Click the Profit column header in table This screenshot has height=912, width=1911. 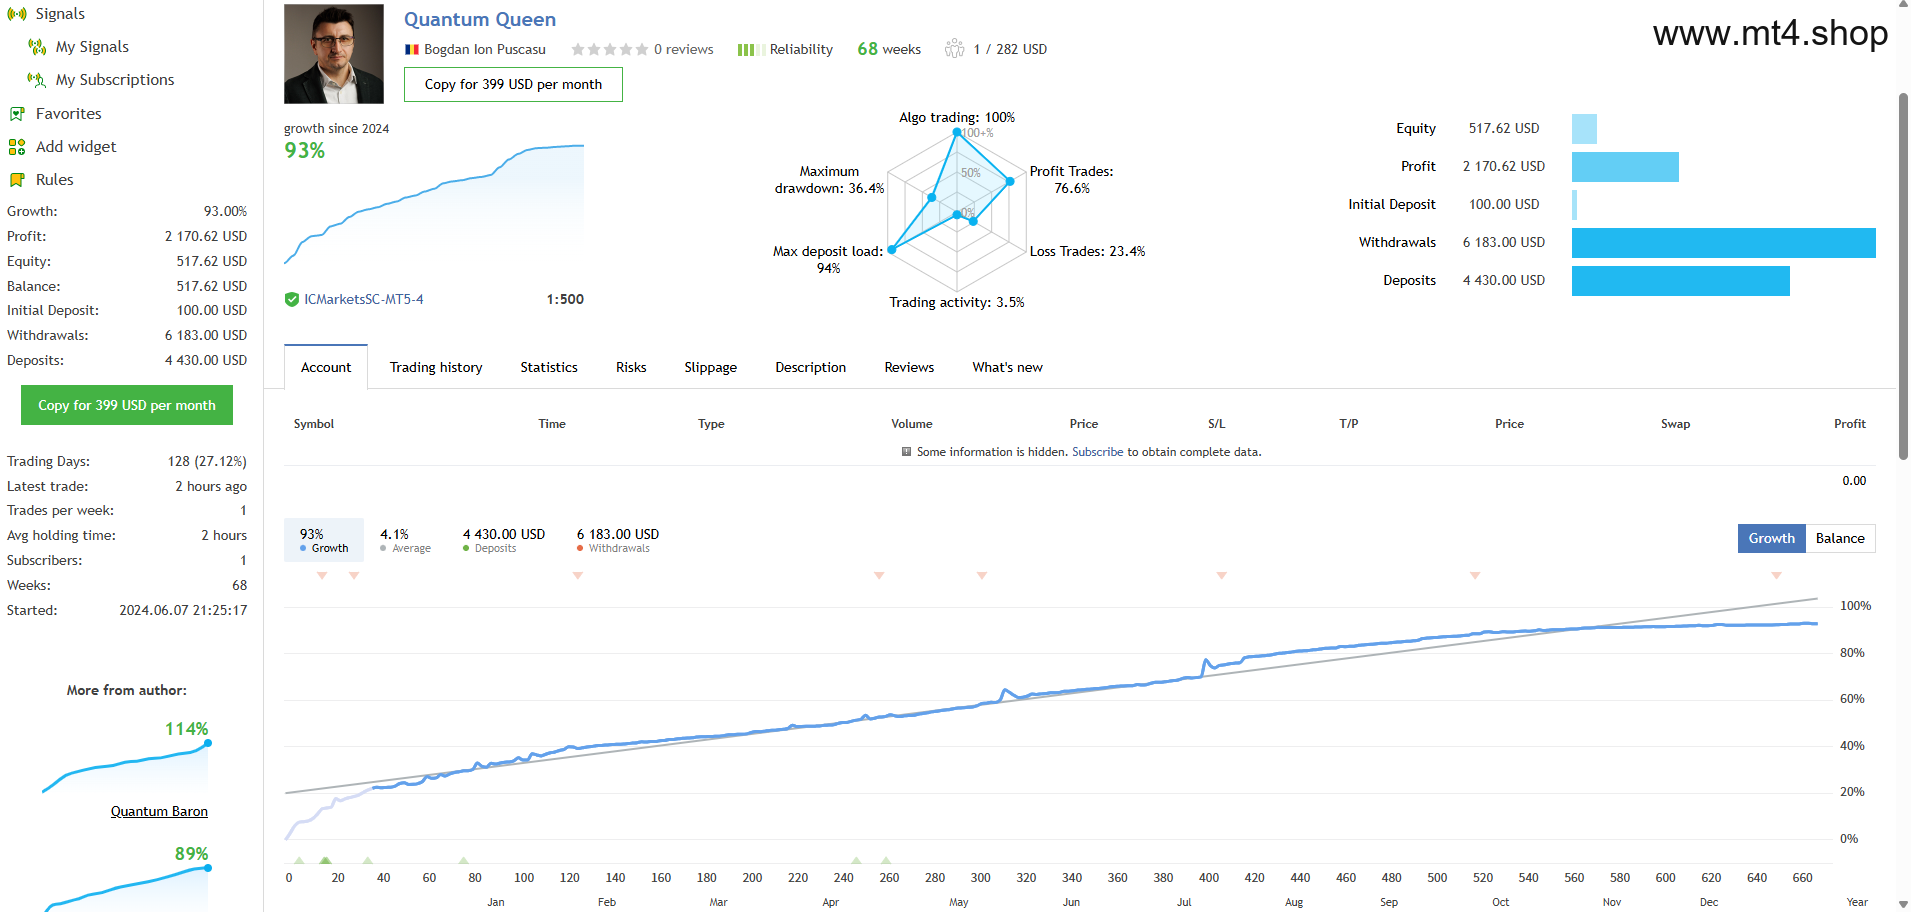click(x=1850, y=424)
